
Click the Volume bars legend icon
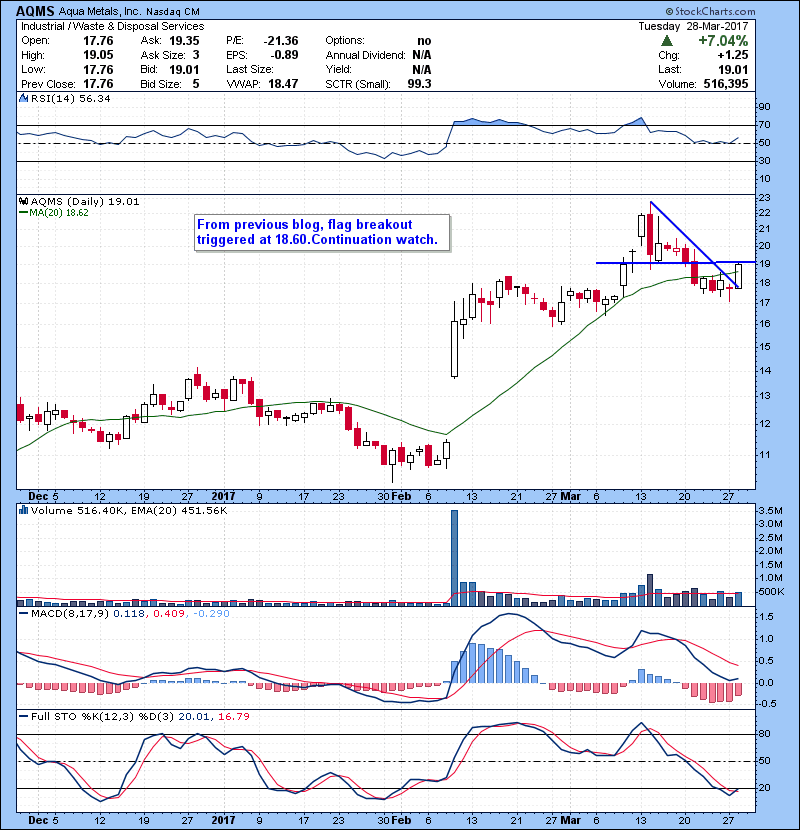tap(23, 510)
